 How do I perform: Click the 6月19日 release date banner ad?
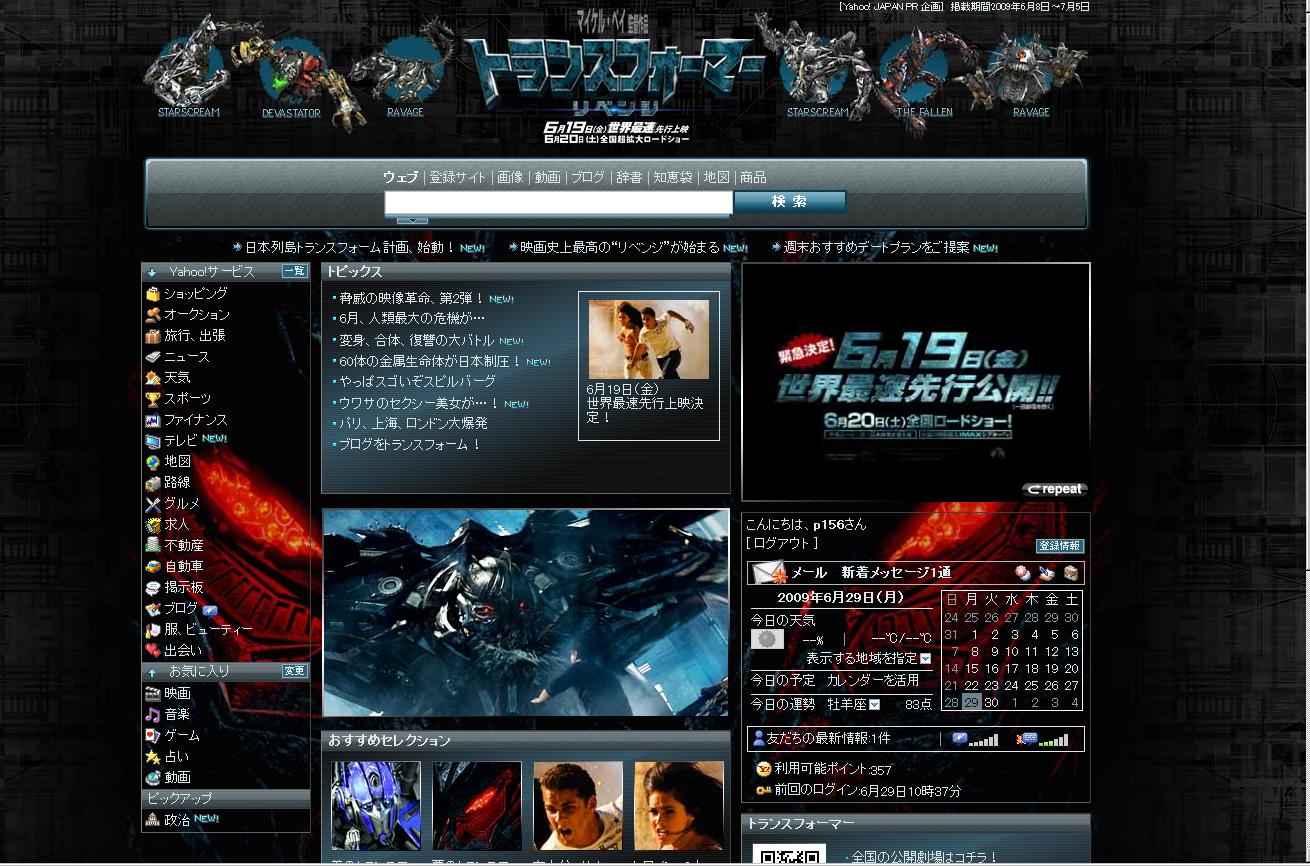(916, 382)
